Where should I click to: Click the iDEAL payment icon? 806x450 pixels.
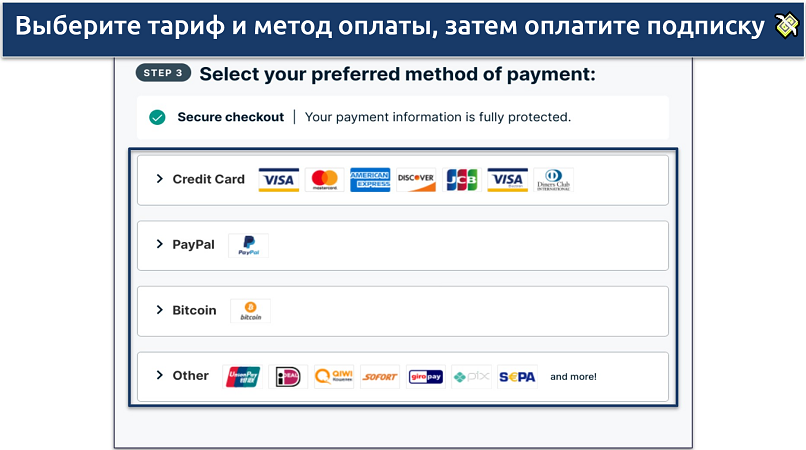tap(288, 376)
